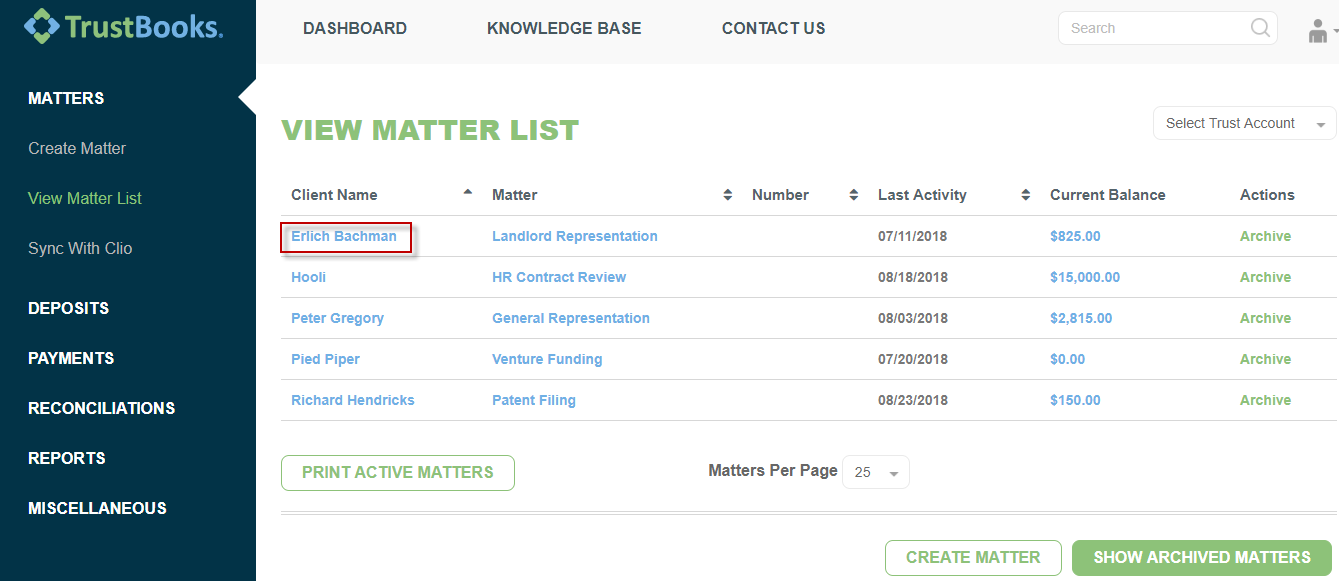
Task: Open Sync With Clio
Action: pyautogui.click(x=80, y=248)
